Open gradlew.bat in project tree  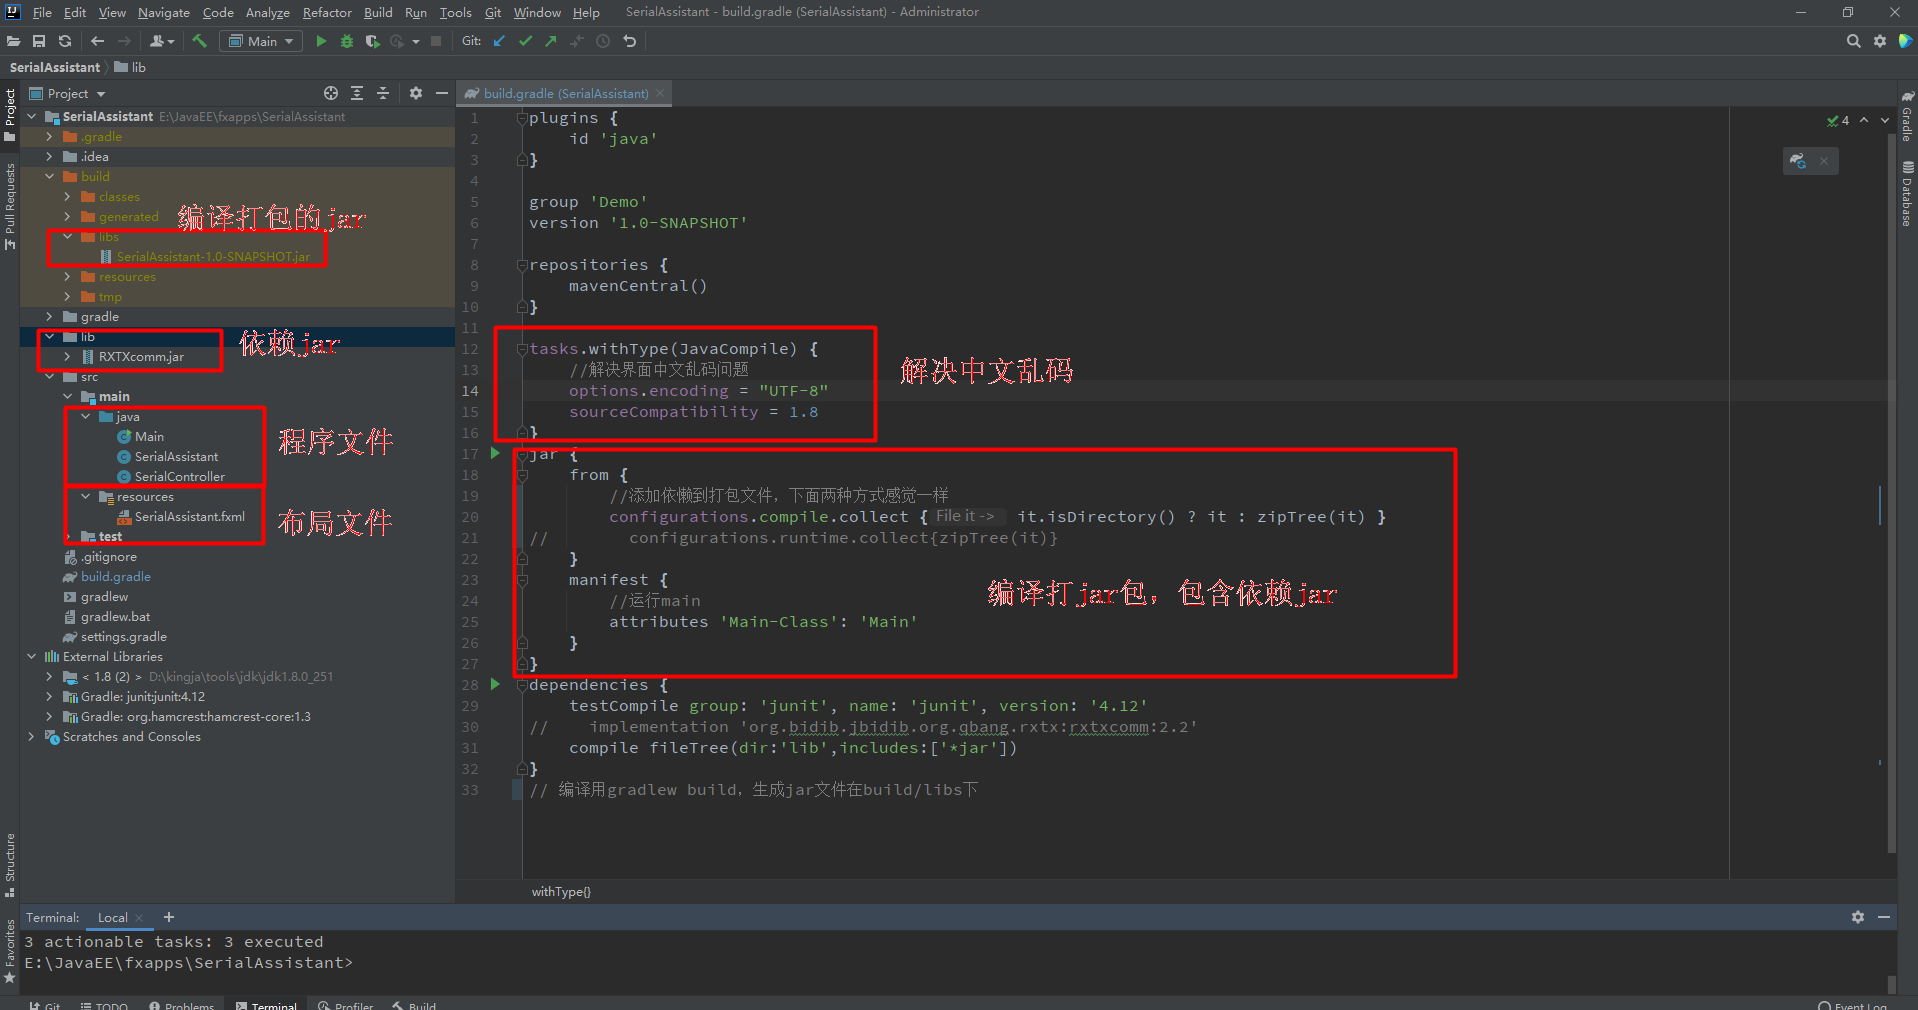coord(115,617)
